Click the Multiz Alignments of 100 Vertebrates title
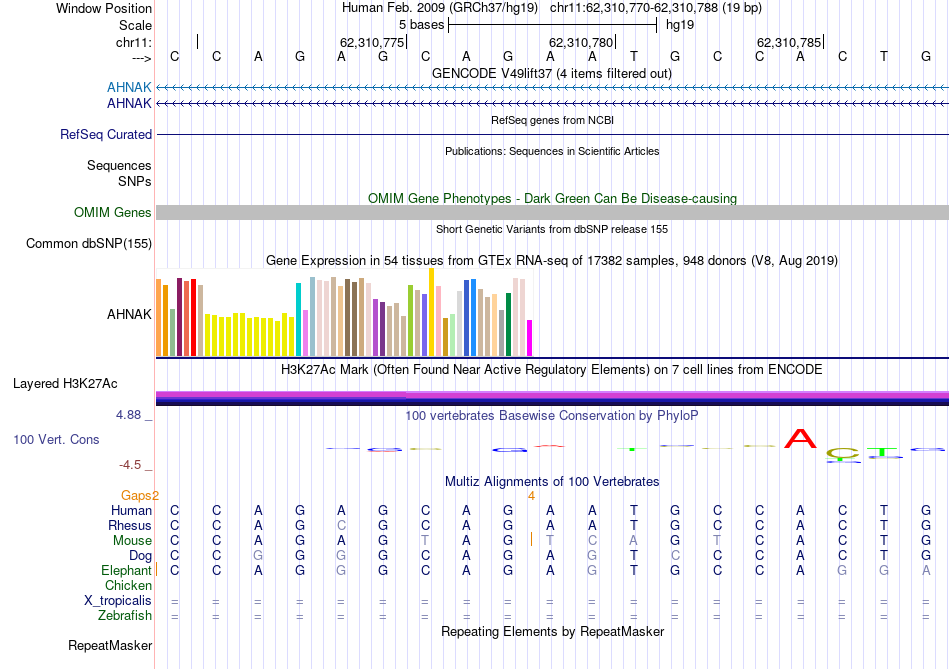The width and height of the screenshot is (950, 669). pyautogui.click(x=552, y=481)
